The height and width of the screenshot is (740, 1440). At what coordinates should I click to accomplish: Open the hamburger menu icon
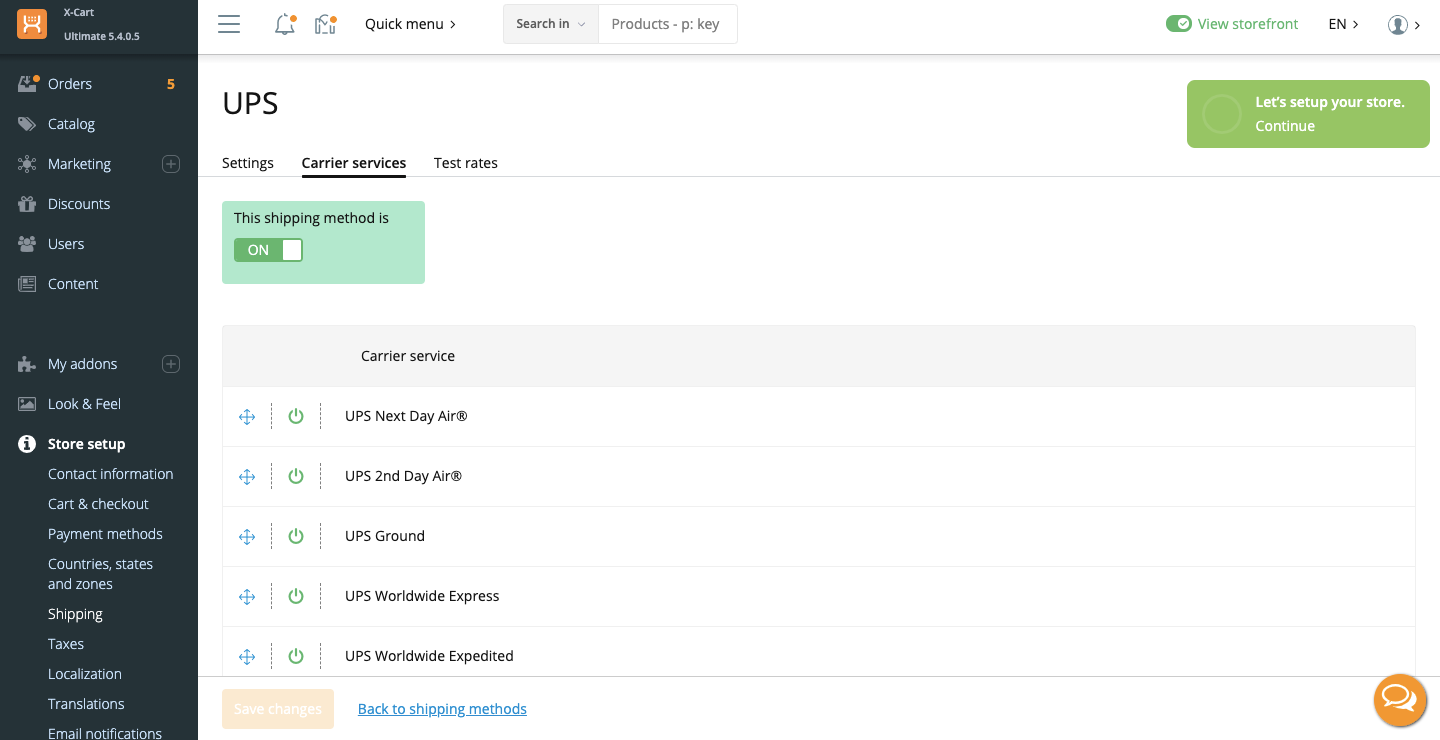click(229, 25)
